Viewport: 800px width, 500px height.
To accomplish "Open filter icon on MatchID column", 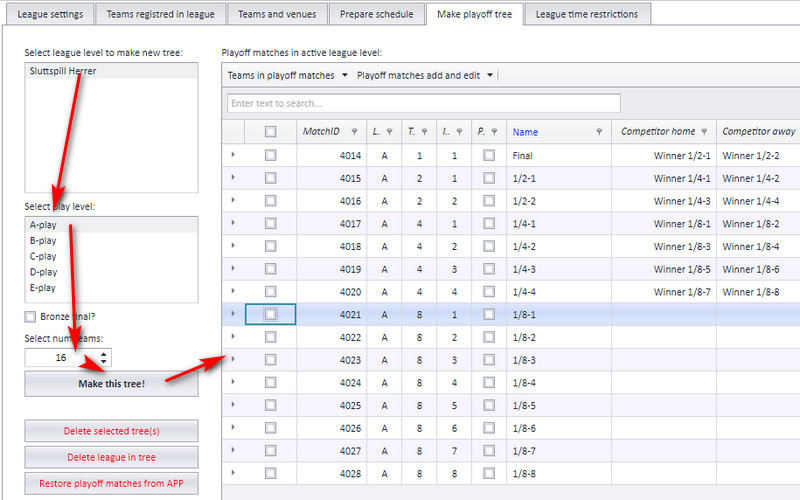I will [355, 132].
